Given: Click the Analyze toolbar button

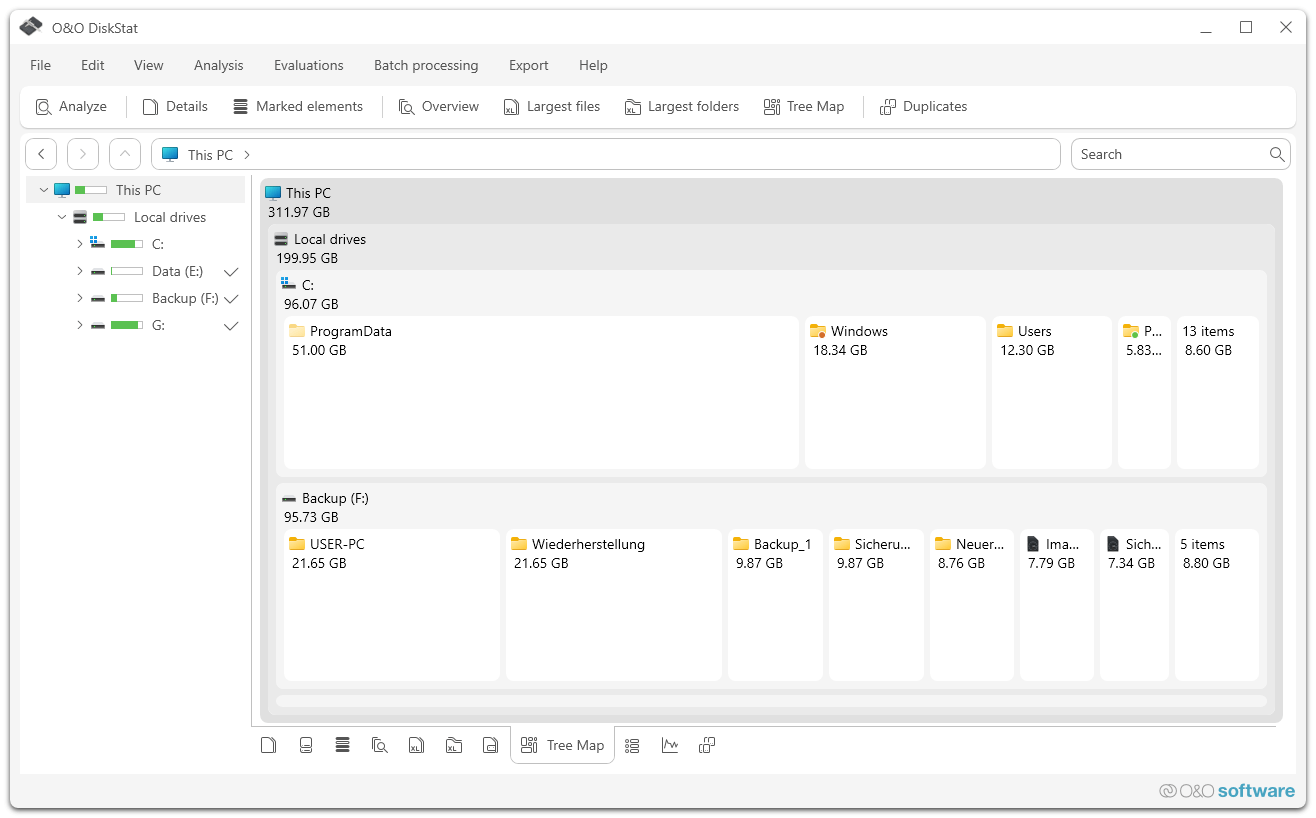Looking at the screenshot, I should tap(71, 107).
